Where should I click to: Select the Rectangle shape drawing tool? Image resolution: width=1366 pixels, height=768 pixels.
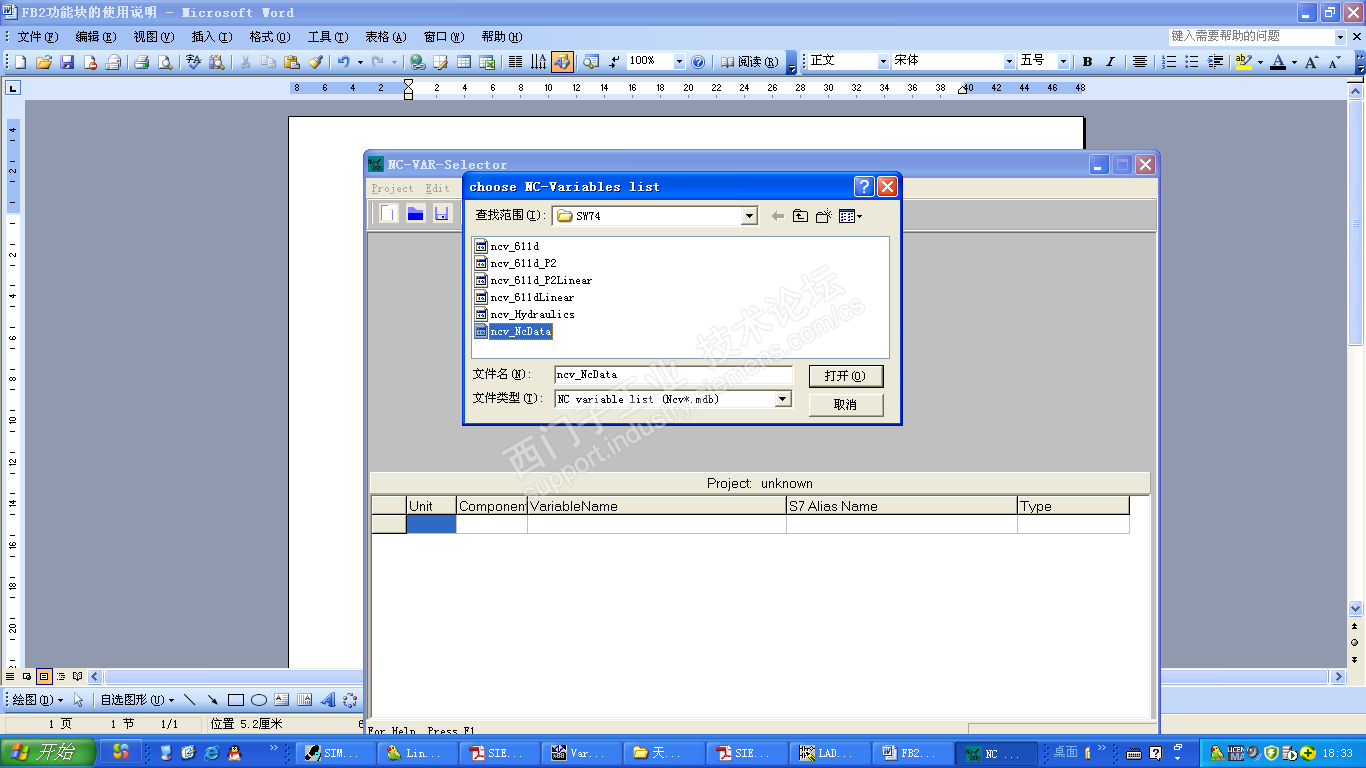(236, 700)
